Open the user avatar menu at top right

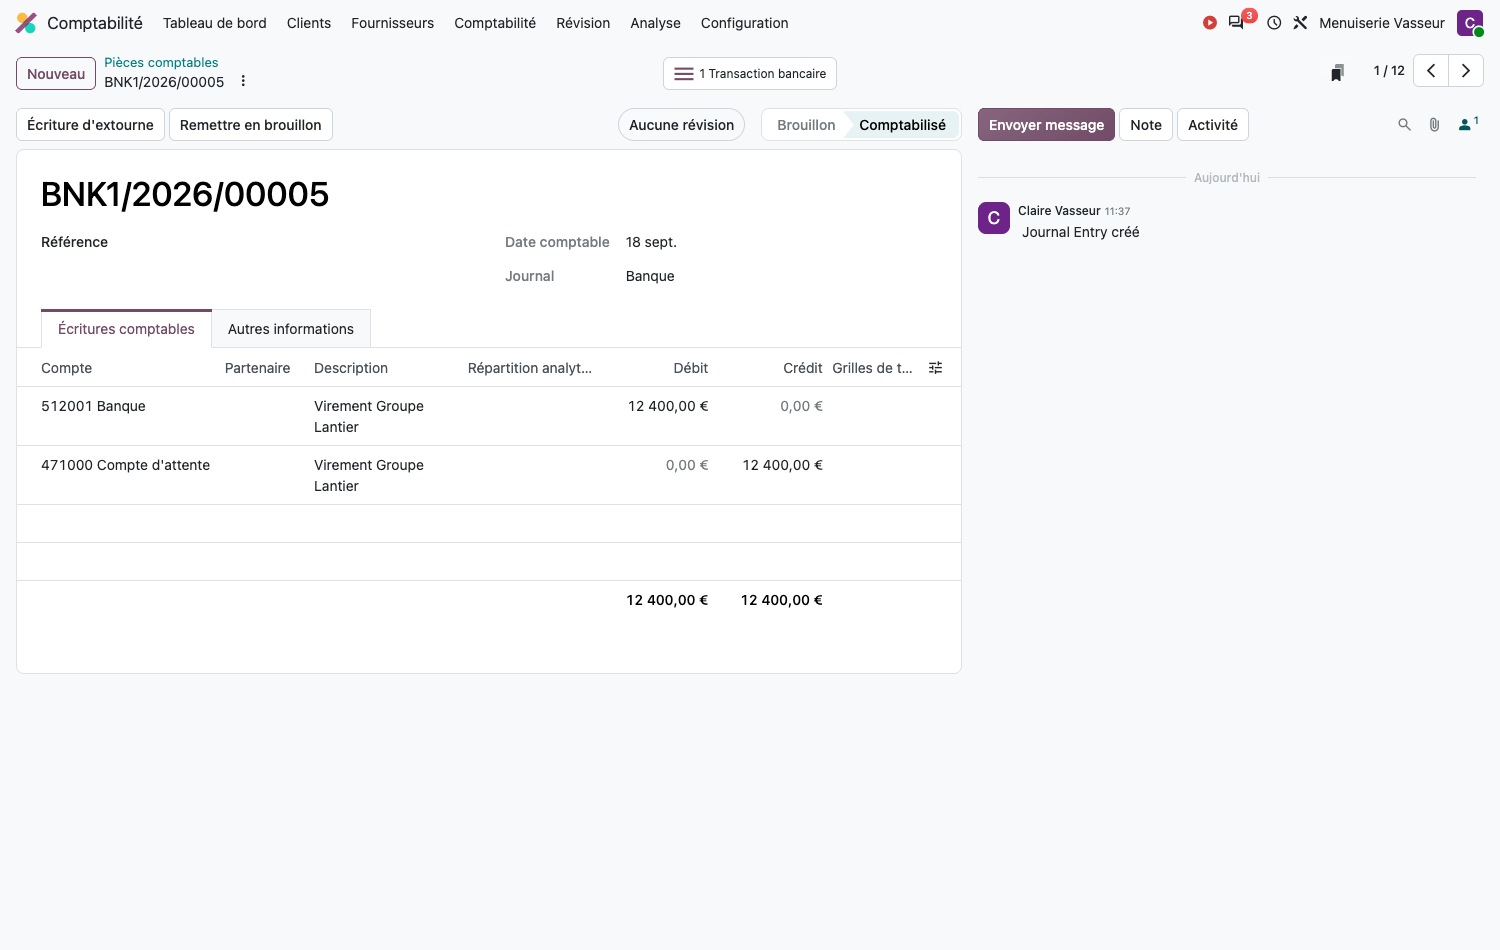pos(1470,23)
